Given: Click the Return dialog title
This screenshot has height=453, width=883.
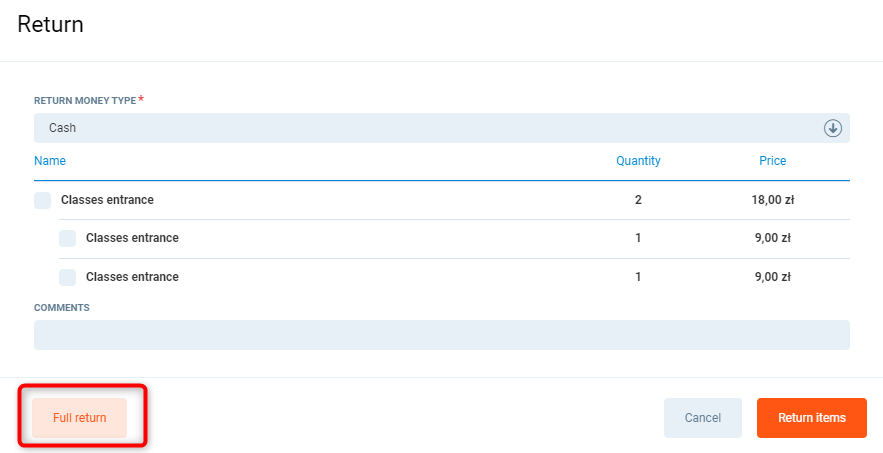Looking at the screenshot, I should (x=50, y=25).
